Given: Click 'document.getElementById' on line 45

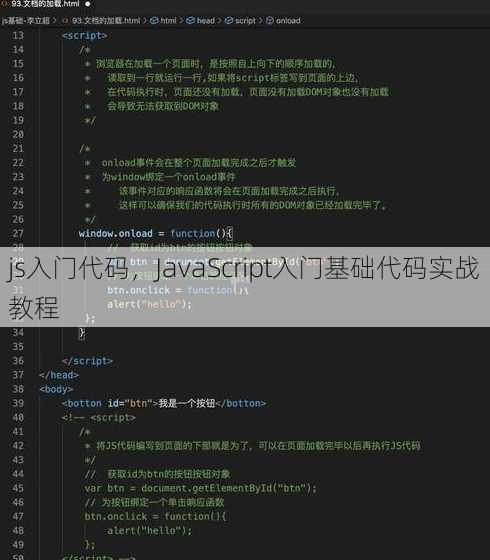Looking at the screenshot, I should 207,488.
